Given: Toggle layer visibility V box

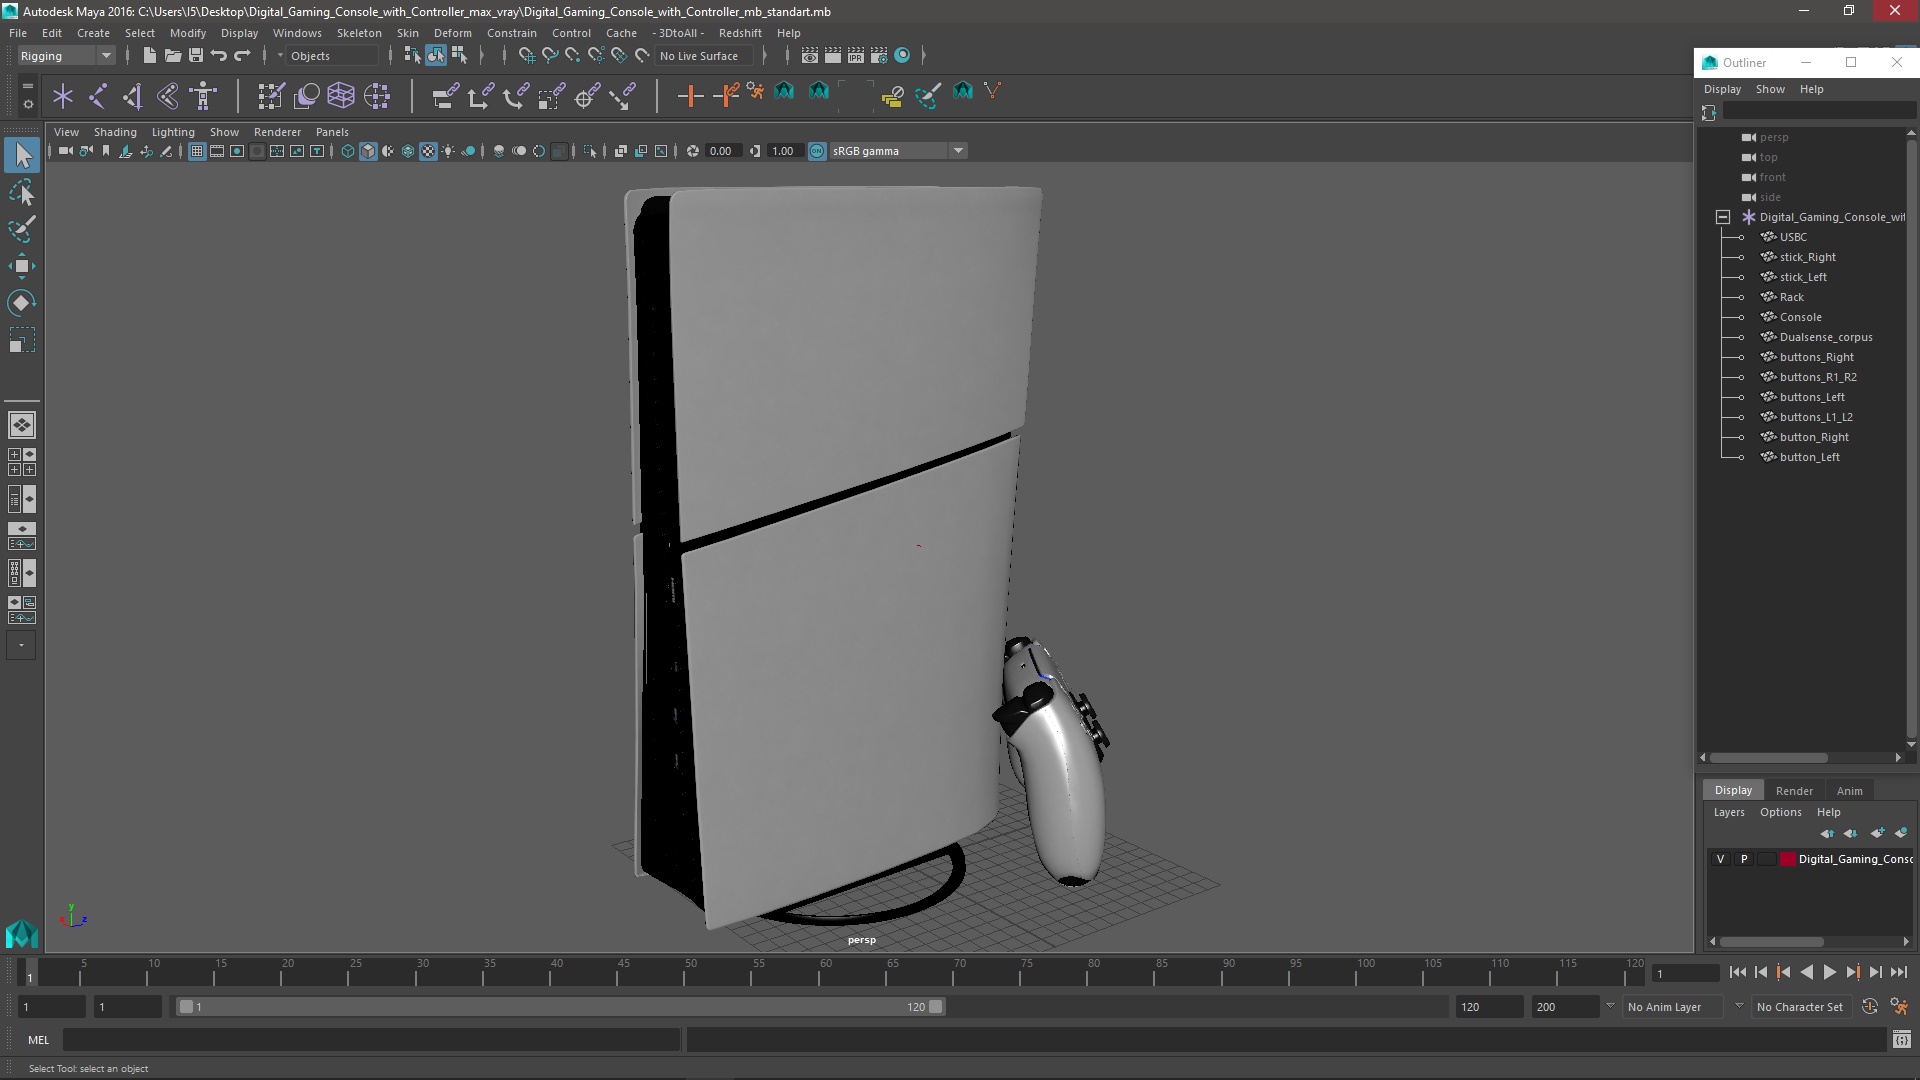Looking at the screenshot, I should point(1720,859).
